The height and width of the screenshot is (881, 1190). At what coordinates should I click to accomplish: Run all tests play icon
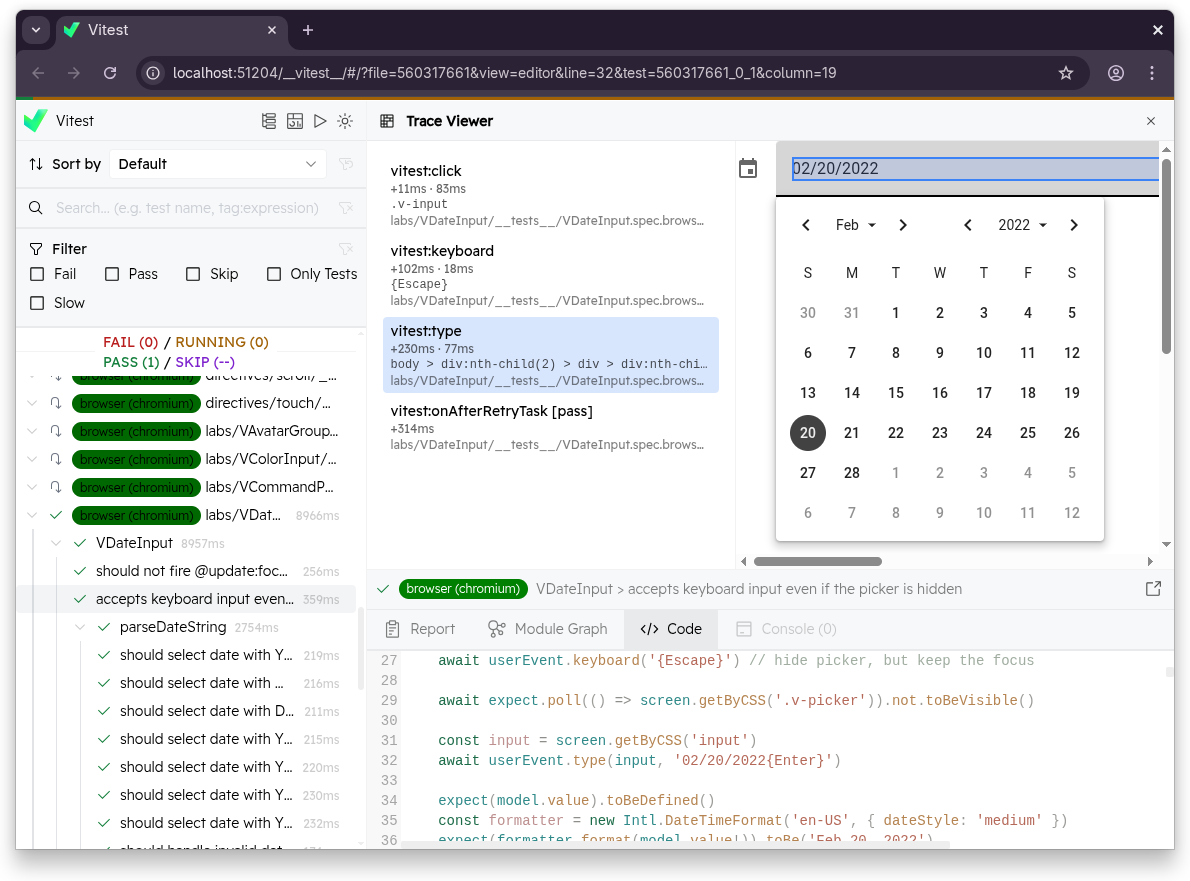(320, 121)
